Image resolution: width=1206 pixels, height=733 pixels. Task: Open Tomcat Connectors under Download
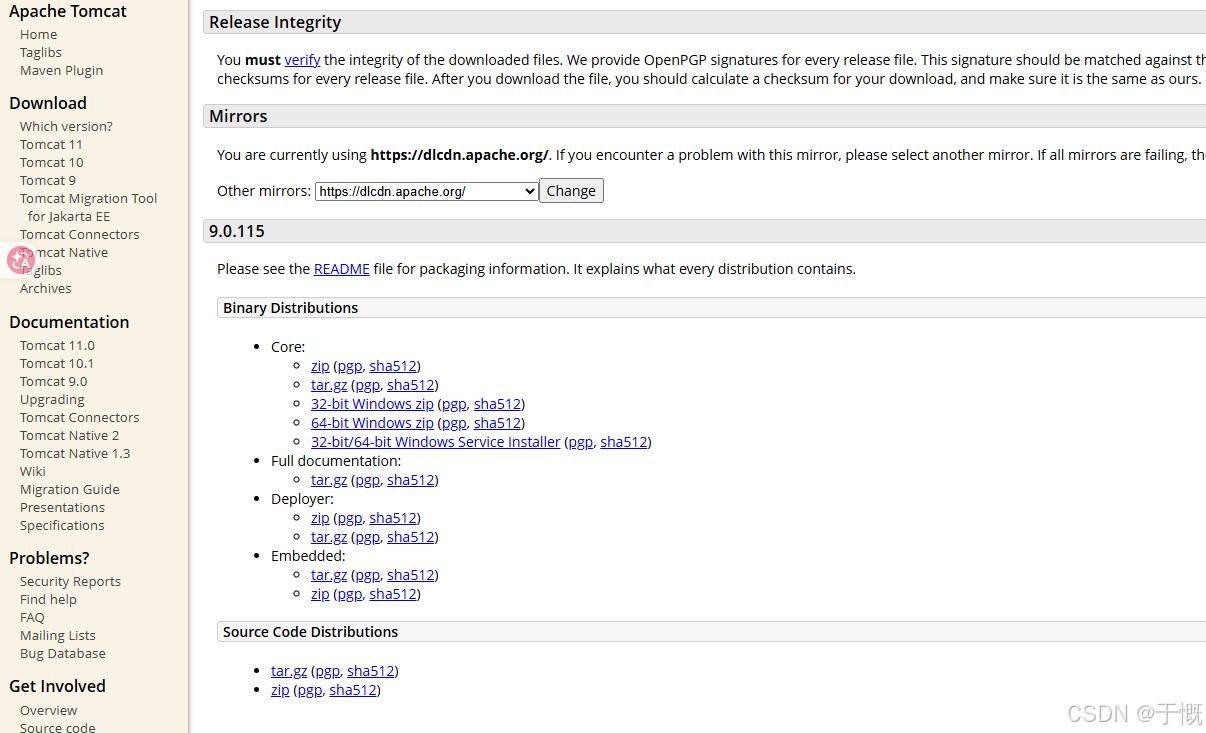pyautogui.click(x=80, y=234)
